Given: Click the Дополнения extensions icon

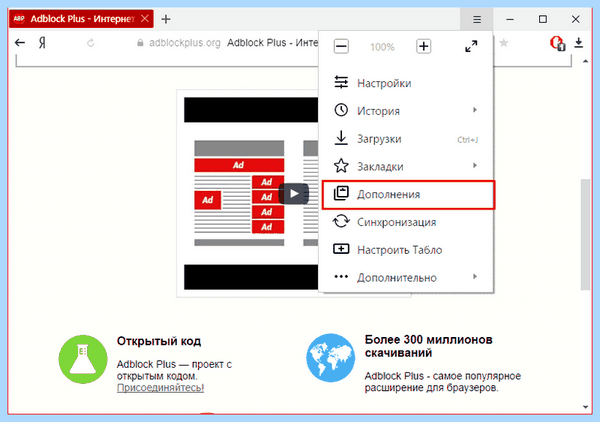Looking at the screenshot, I should tap(341, 193).
